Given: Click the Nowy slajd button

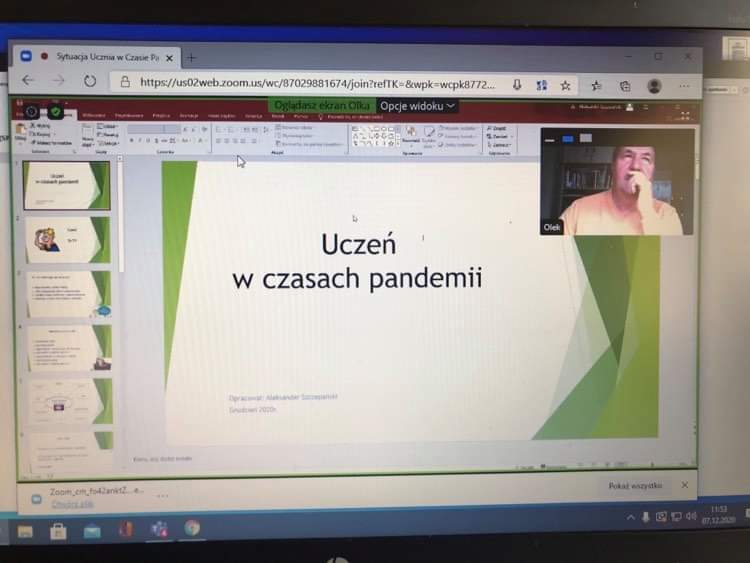Looking at the screenshot, I should click(88, 135).
